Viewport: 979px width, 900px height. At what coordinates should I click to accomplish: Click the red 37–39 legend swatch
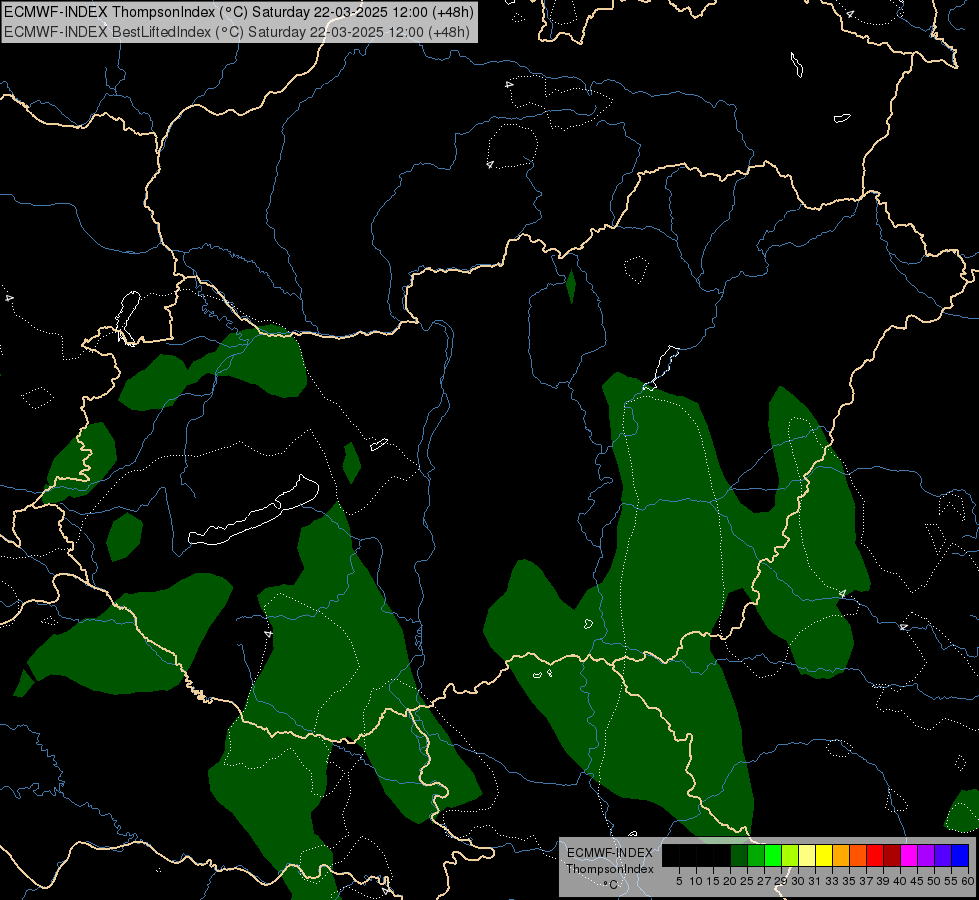tap(875, 855)
